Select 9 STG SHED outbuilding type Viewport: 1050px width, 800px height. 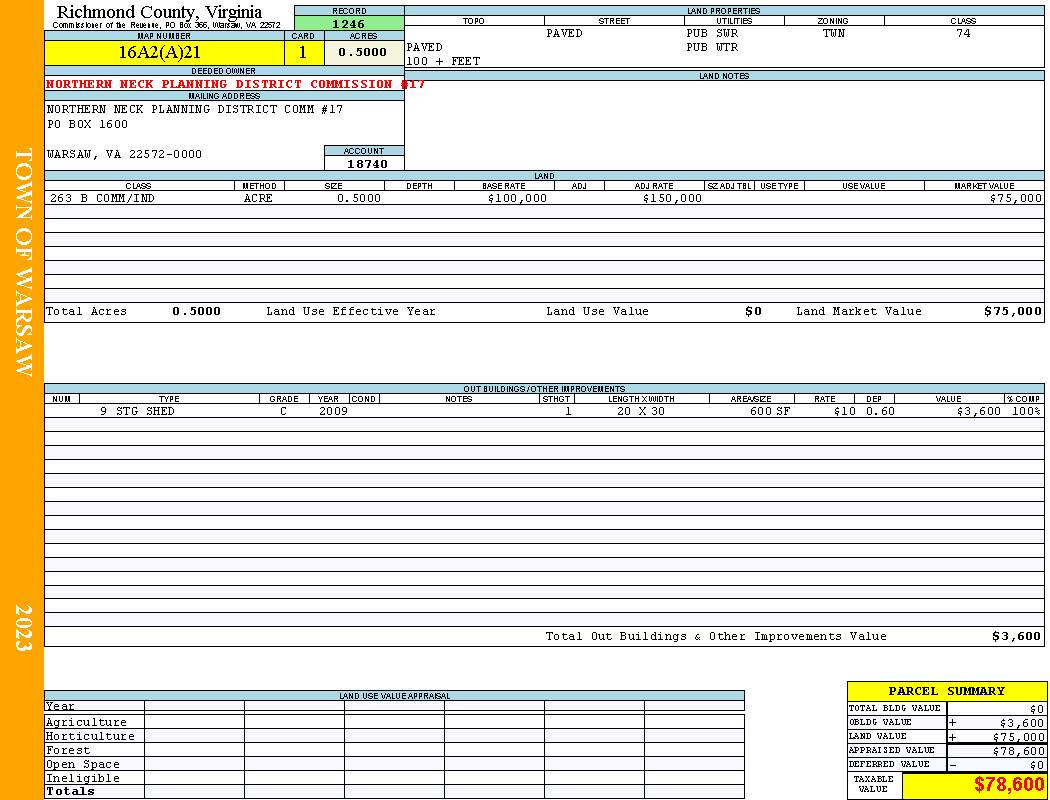137,411
